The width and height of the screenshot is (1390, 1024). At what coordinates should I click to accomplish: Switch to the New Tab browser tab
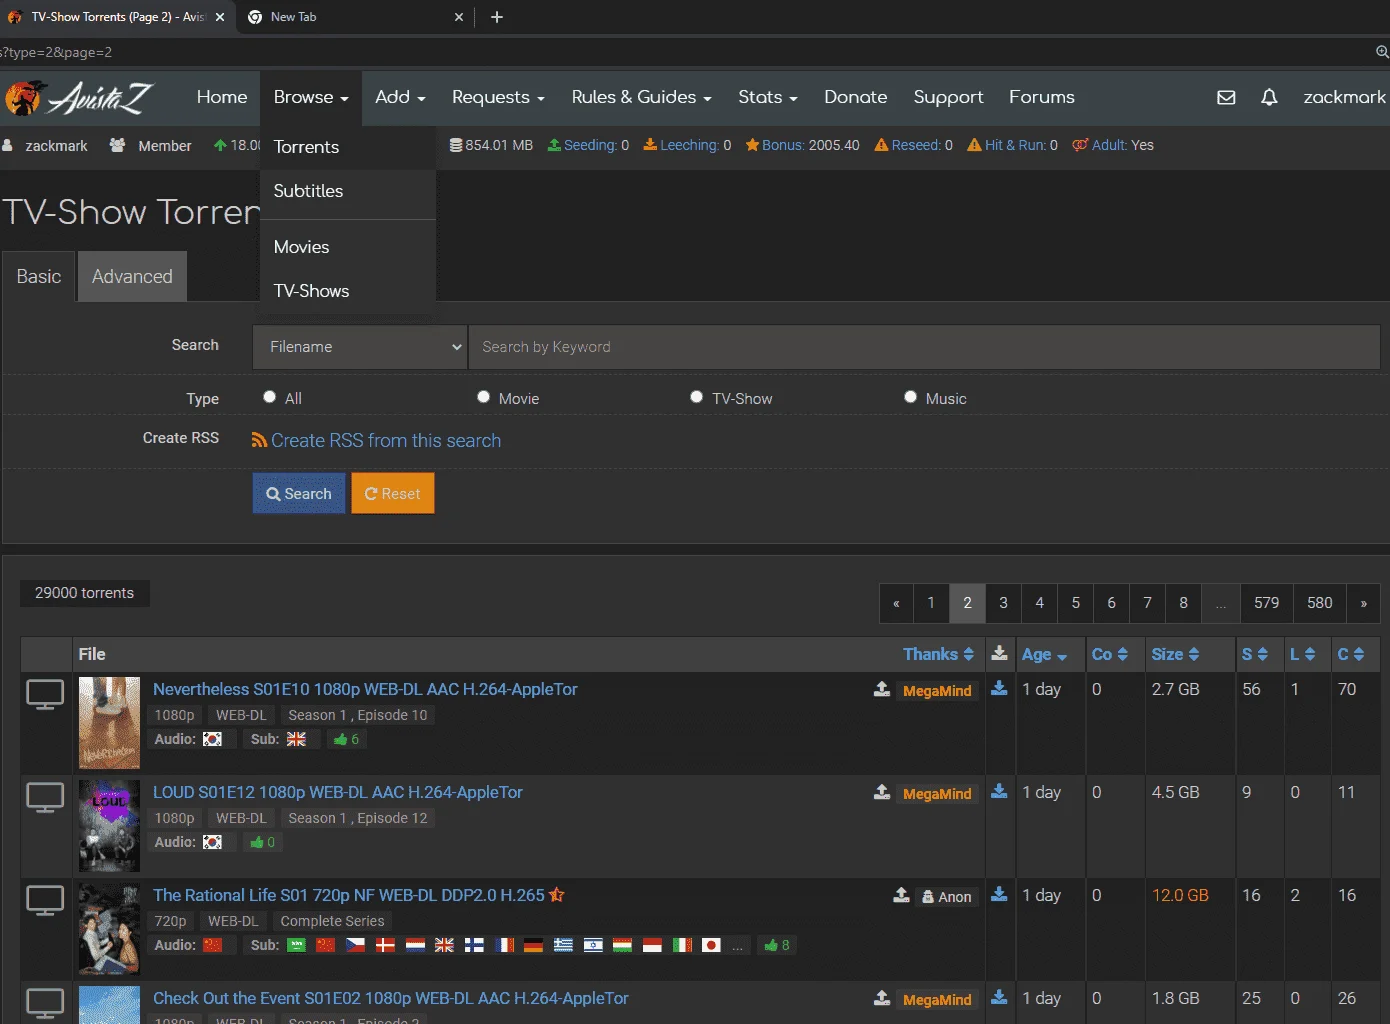click(354, 17)
